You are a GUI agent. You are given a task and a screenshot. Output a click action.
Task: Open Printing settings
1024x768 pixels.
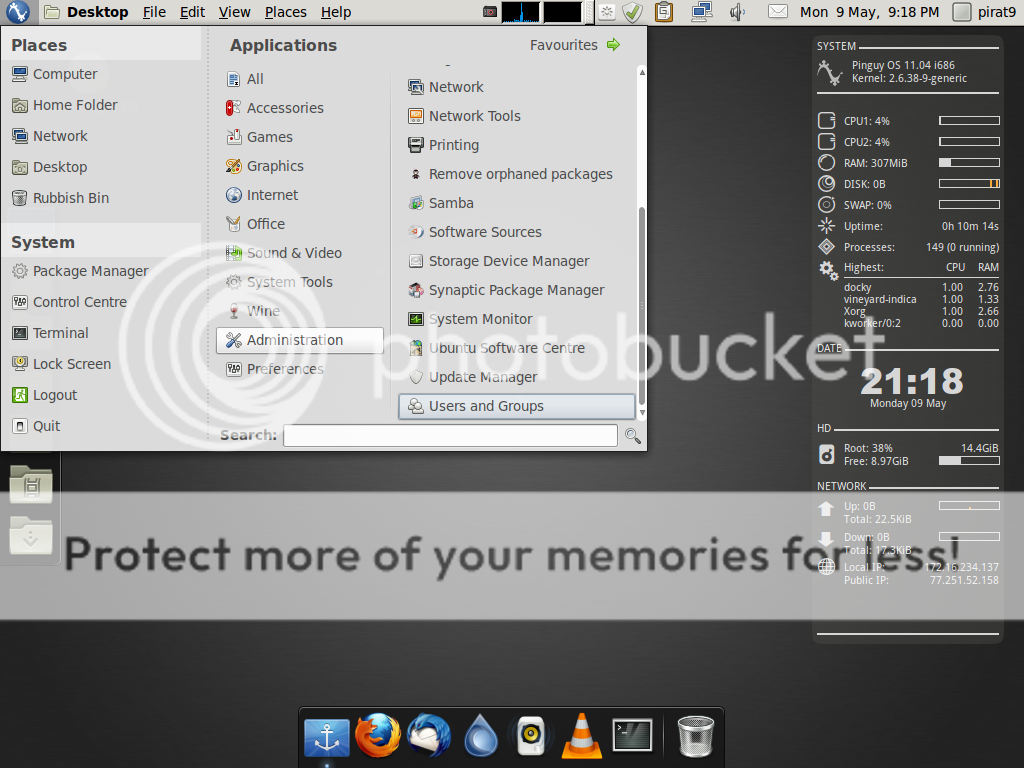click(516, 145)
